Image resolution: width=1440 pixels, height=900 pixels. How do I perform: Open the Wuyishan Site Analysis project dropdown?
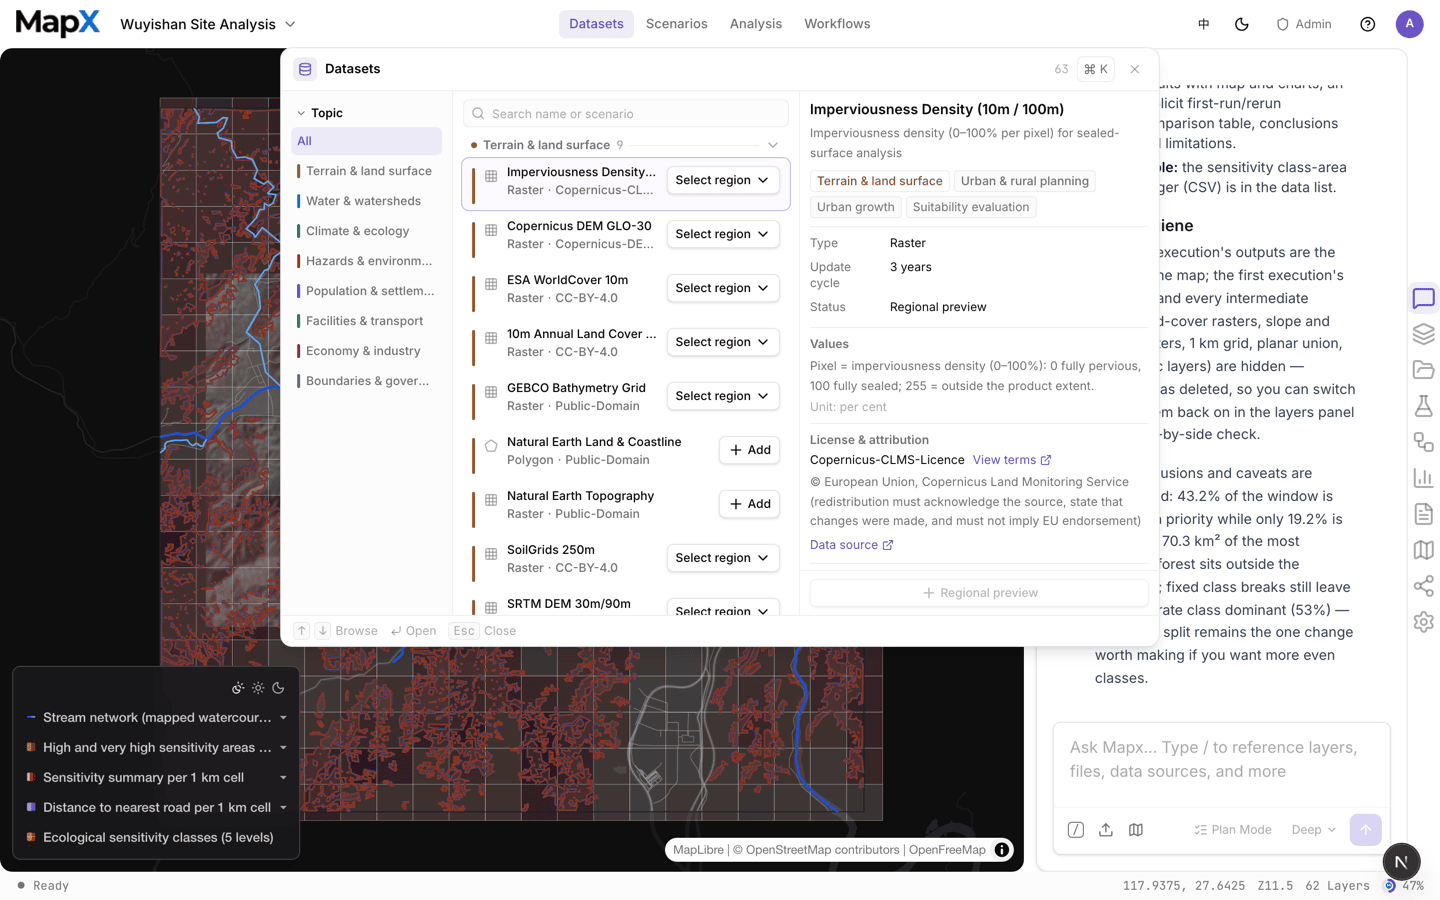pyautogui.click(x=208, y=24)
